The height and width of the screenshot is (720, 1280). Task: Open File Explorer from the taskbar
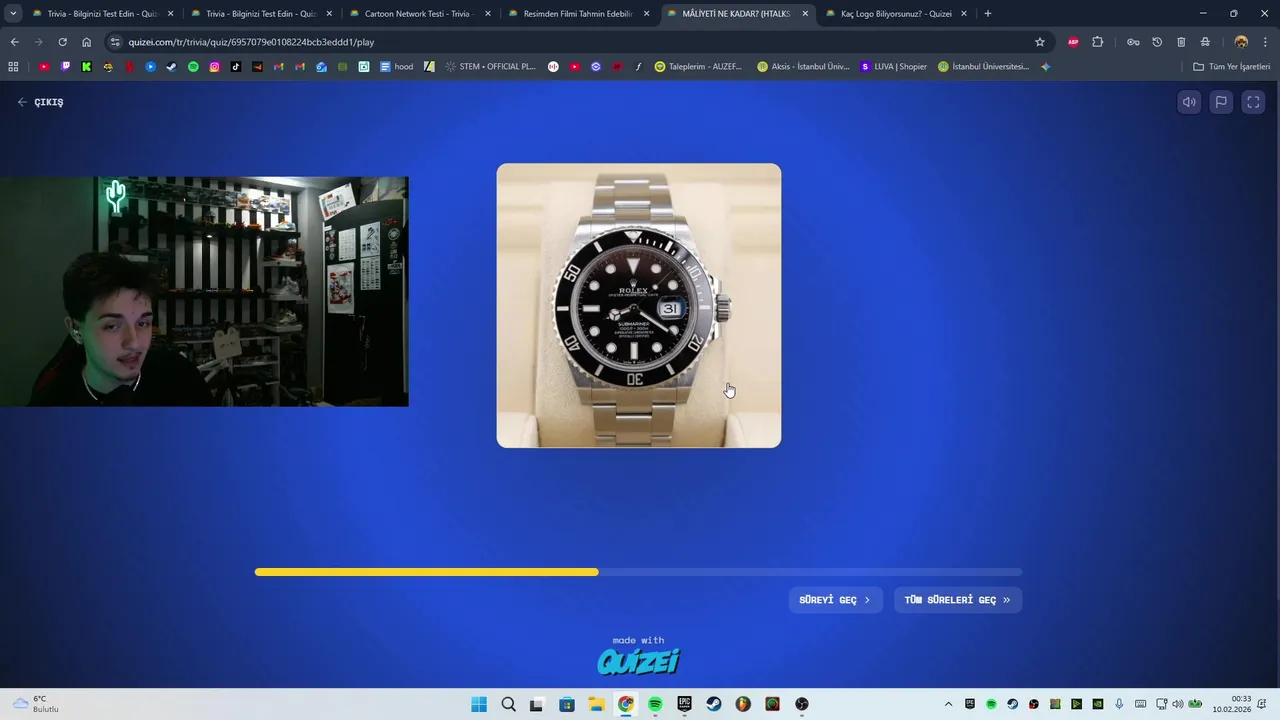[x=596, y=704]
